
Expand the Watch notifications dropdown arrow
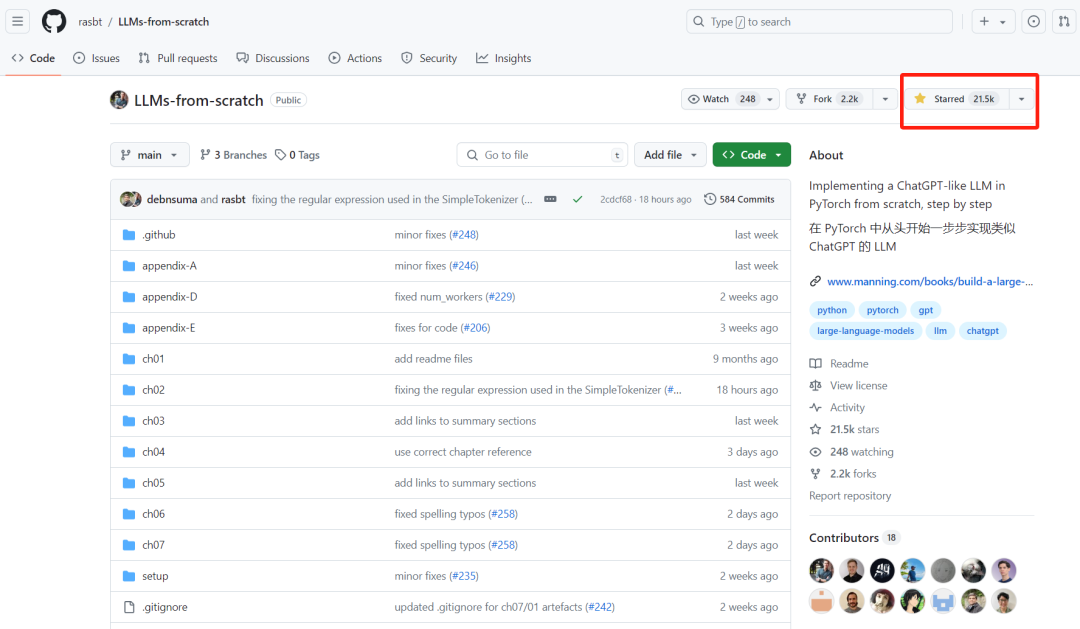click(x=770, y=99)
